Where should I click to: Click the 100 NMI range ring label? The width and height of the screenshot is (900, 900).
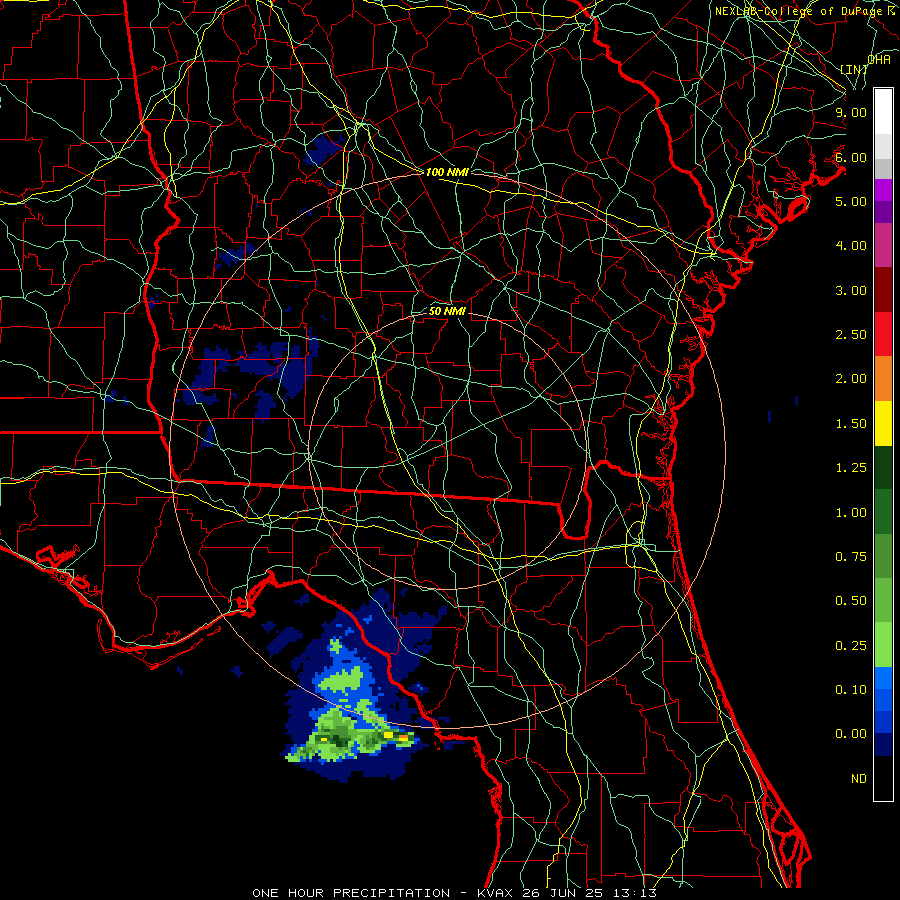[447, 172]
